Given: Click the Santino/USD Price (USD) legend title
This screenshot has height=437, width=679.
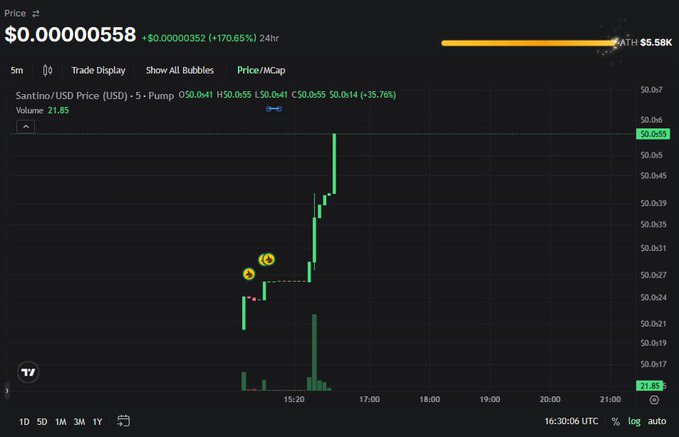Looking at the screenshot, I should [x=95, y=95].
